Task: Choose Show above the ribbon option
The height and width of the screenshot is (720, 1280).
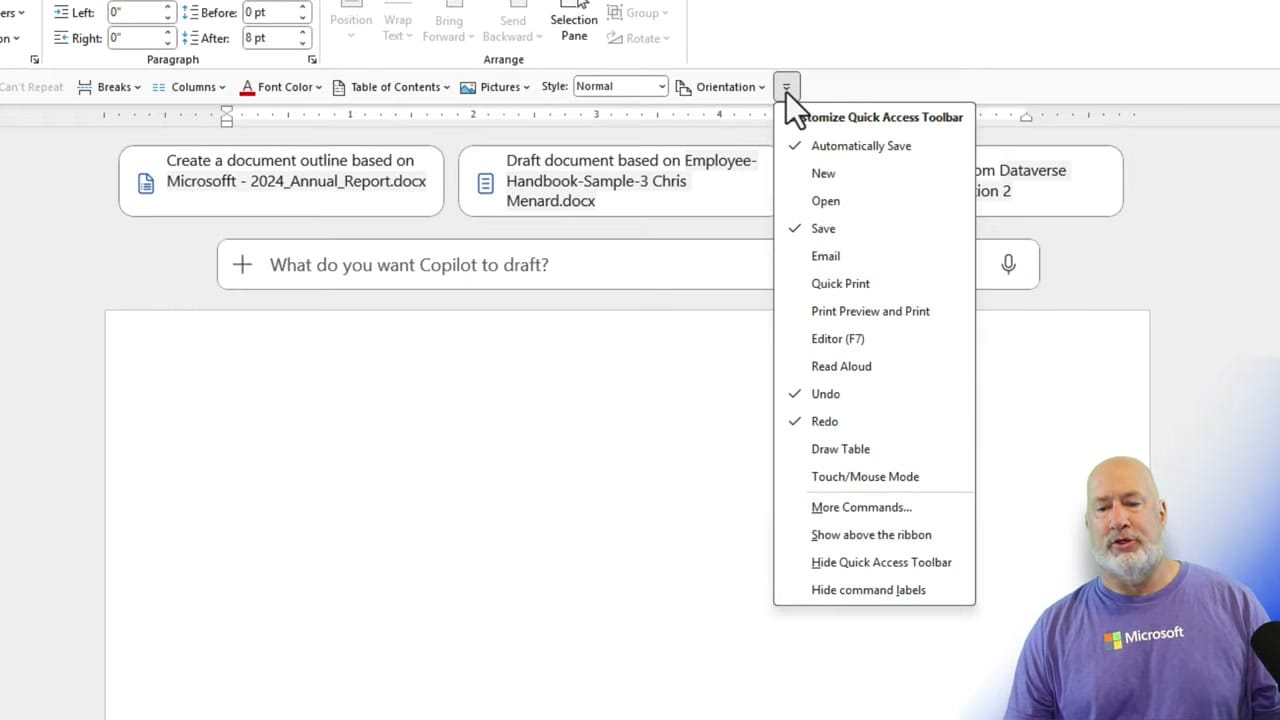Action: tap(871, 535)
